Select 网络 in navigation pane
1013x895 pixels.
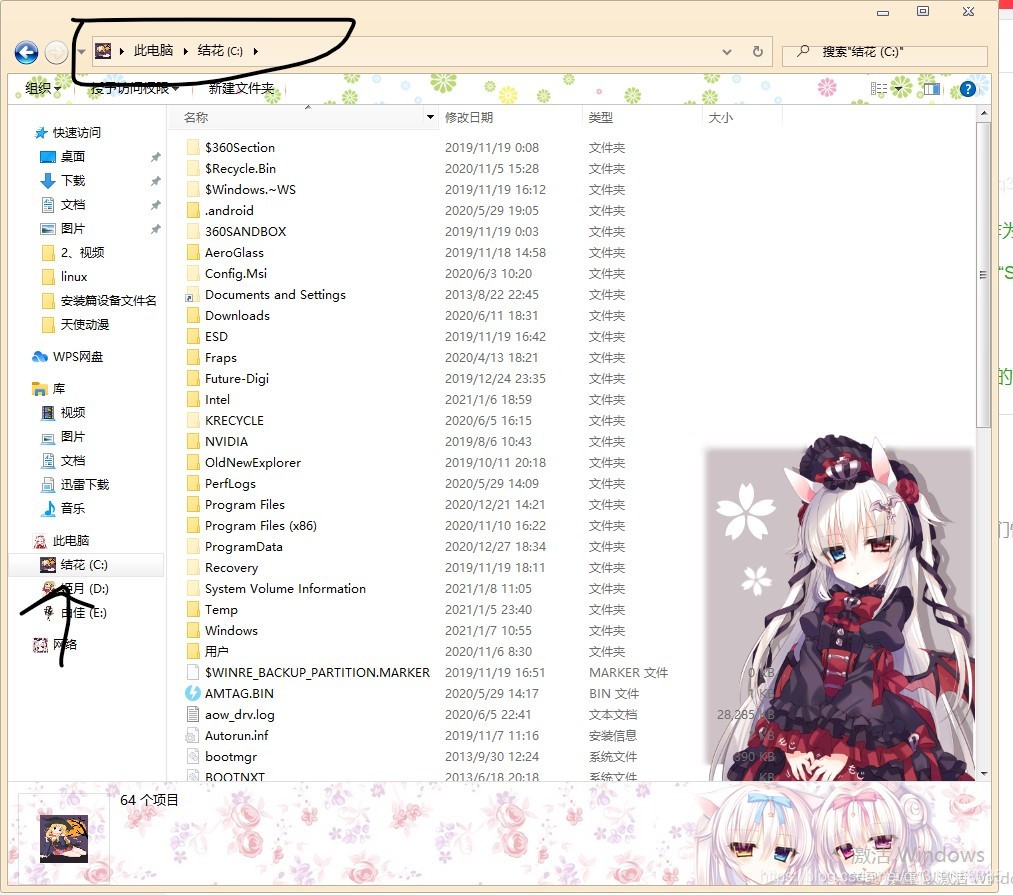point(65,644)
